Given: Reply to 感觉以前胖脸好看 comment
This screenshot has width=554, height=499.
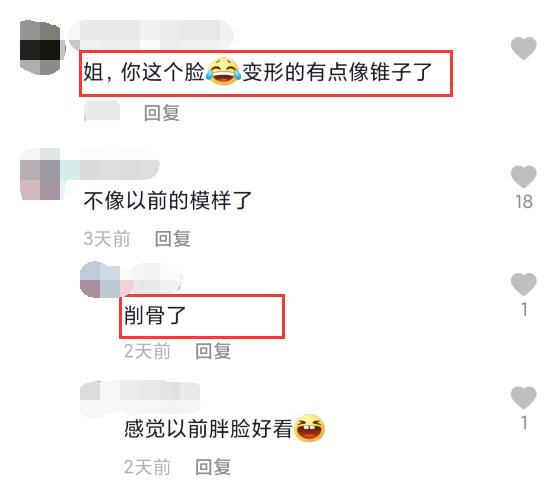Looking at the screenshot, I should tap(213, 467).
